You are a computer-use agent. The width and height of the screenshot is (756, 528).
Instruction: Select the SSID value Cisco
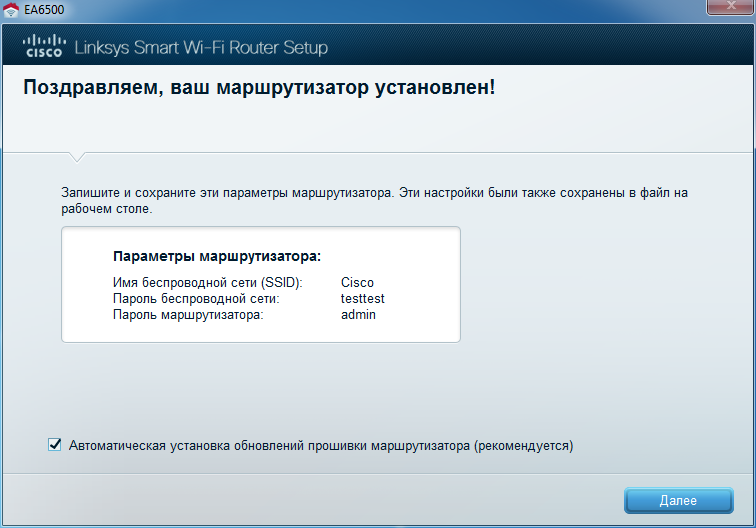(357, 283)
